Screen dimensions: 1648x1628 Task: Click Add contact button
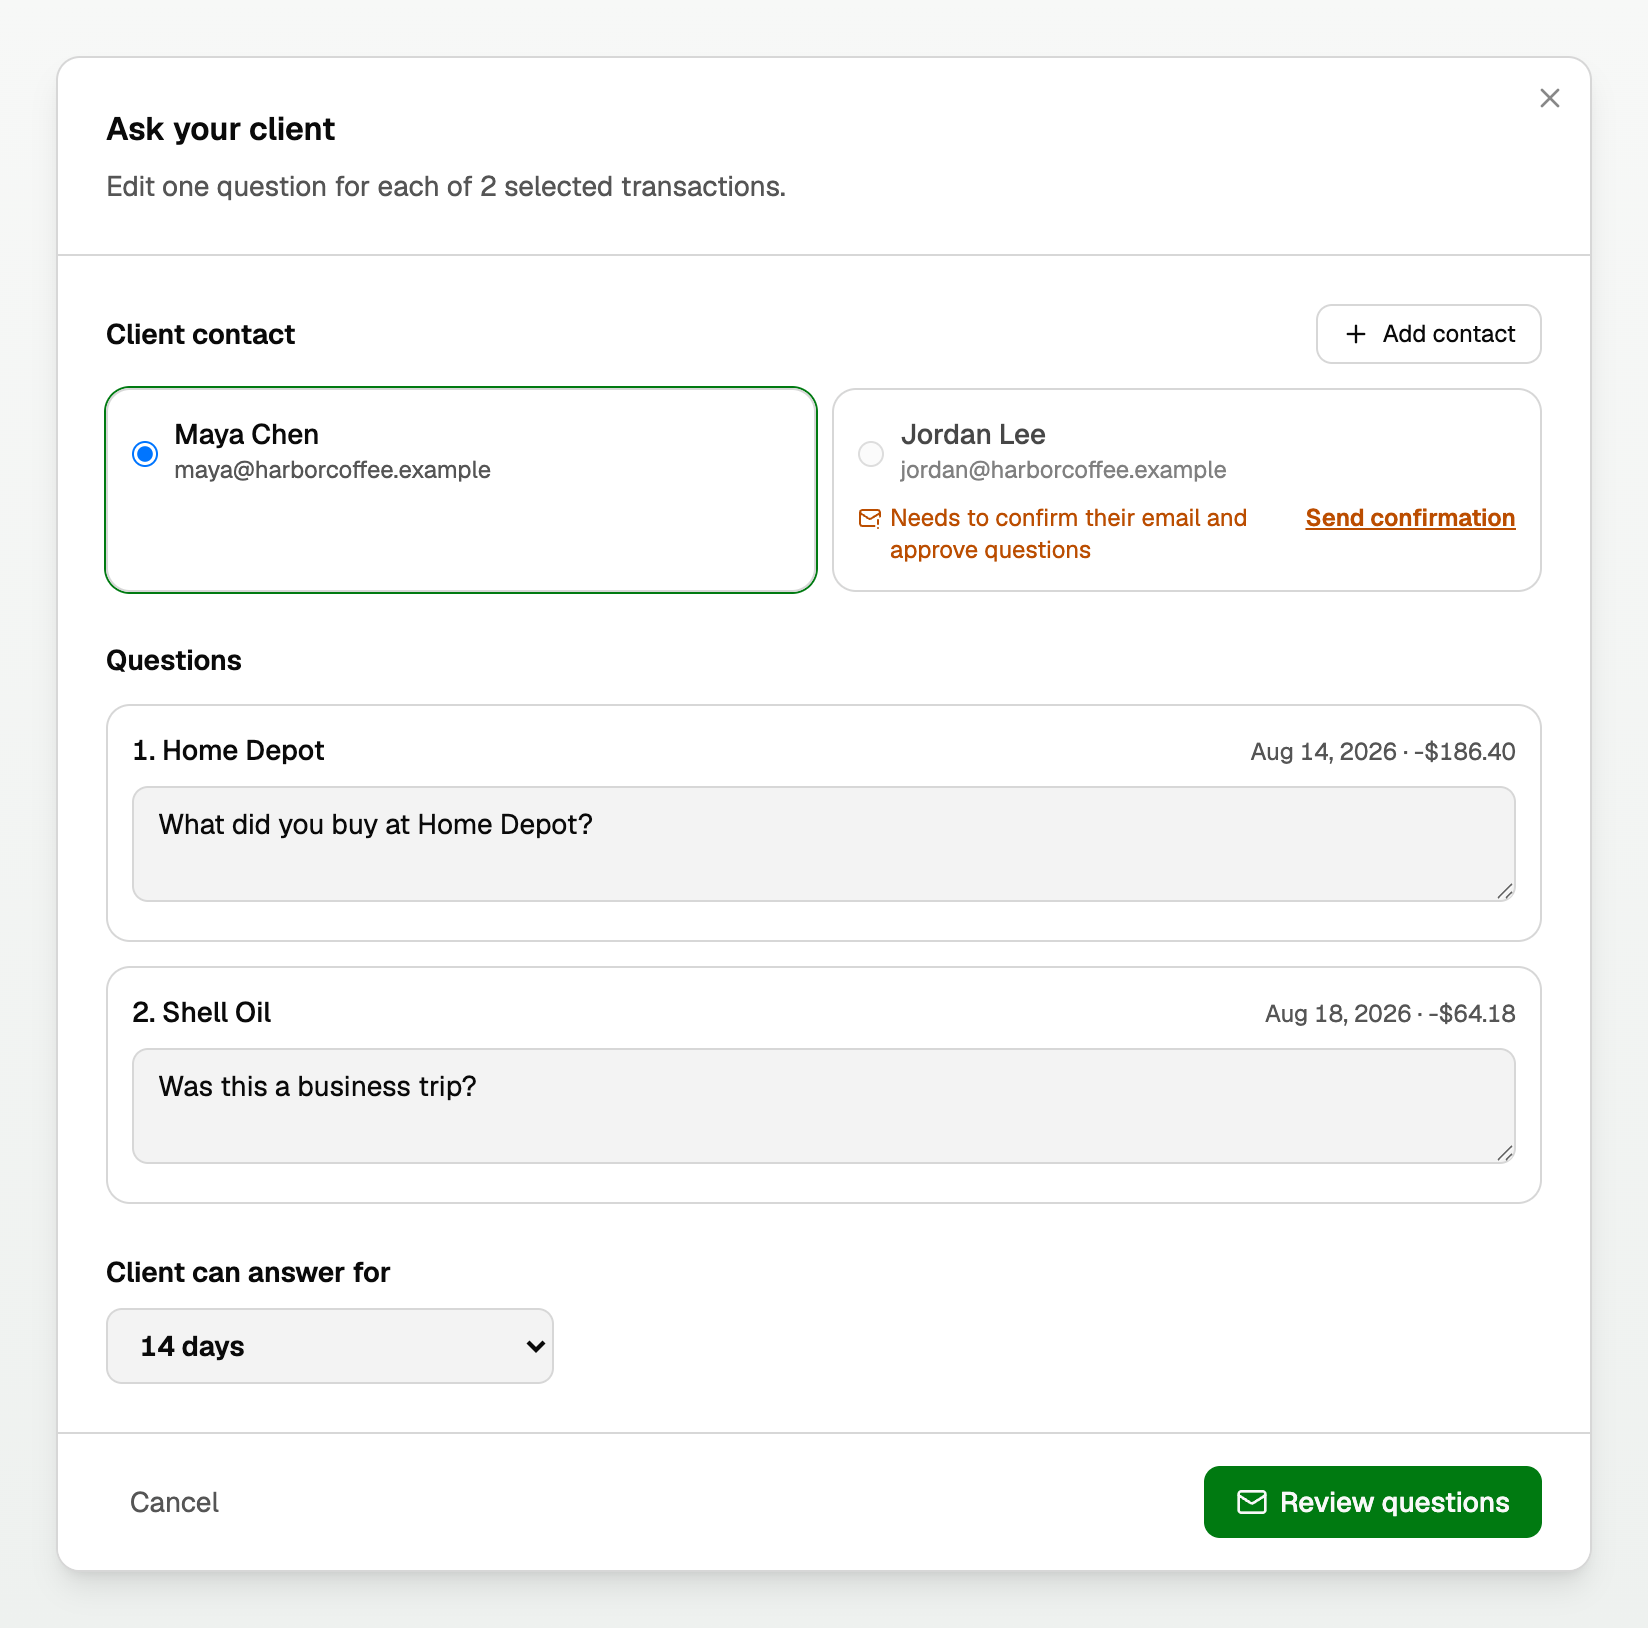click(x=1428, y=334)
